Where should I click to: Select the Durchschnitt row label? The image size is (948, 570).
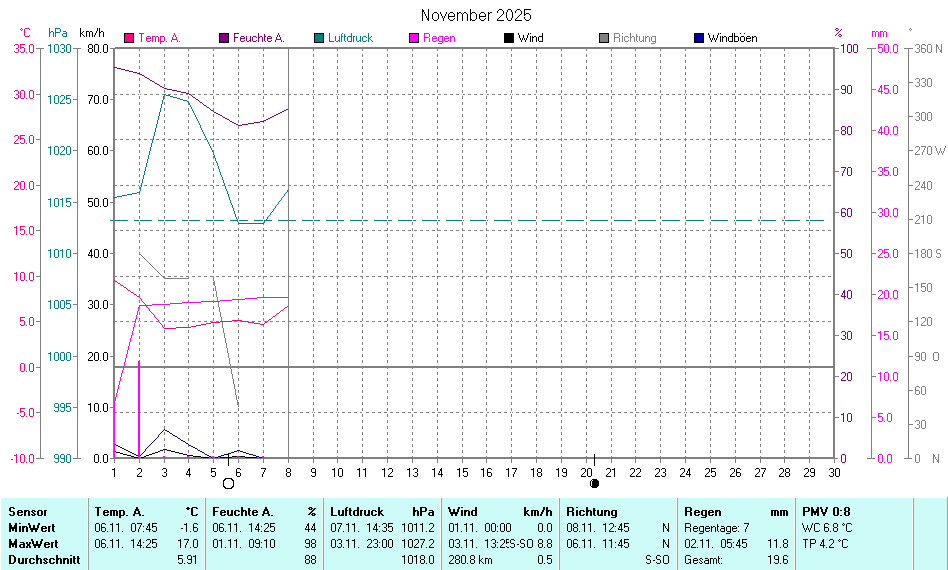pyautogui.click(x=44, y=560)
